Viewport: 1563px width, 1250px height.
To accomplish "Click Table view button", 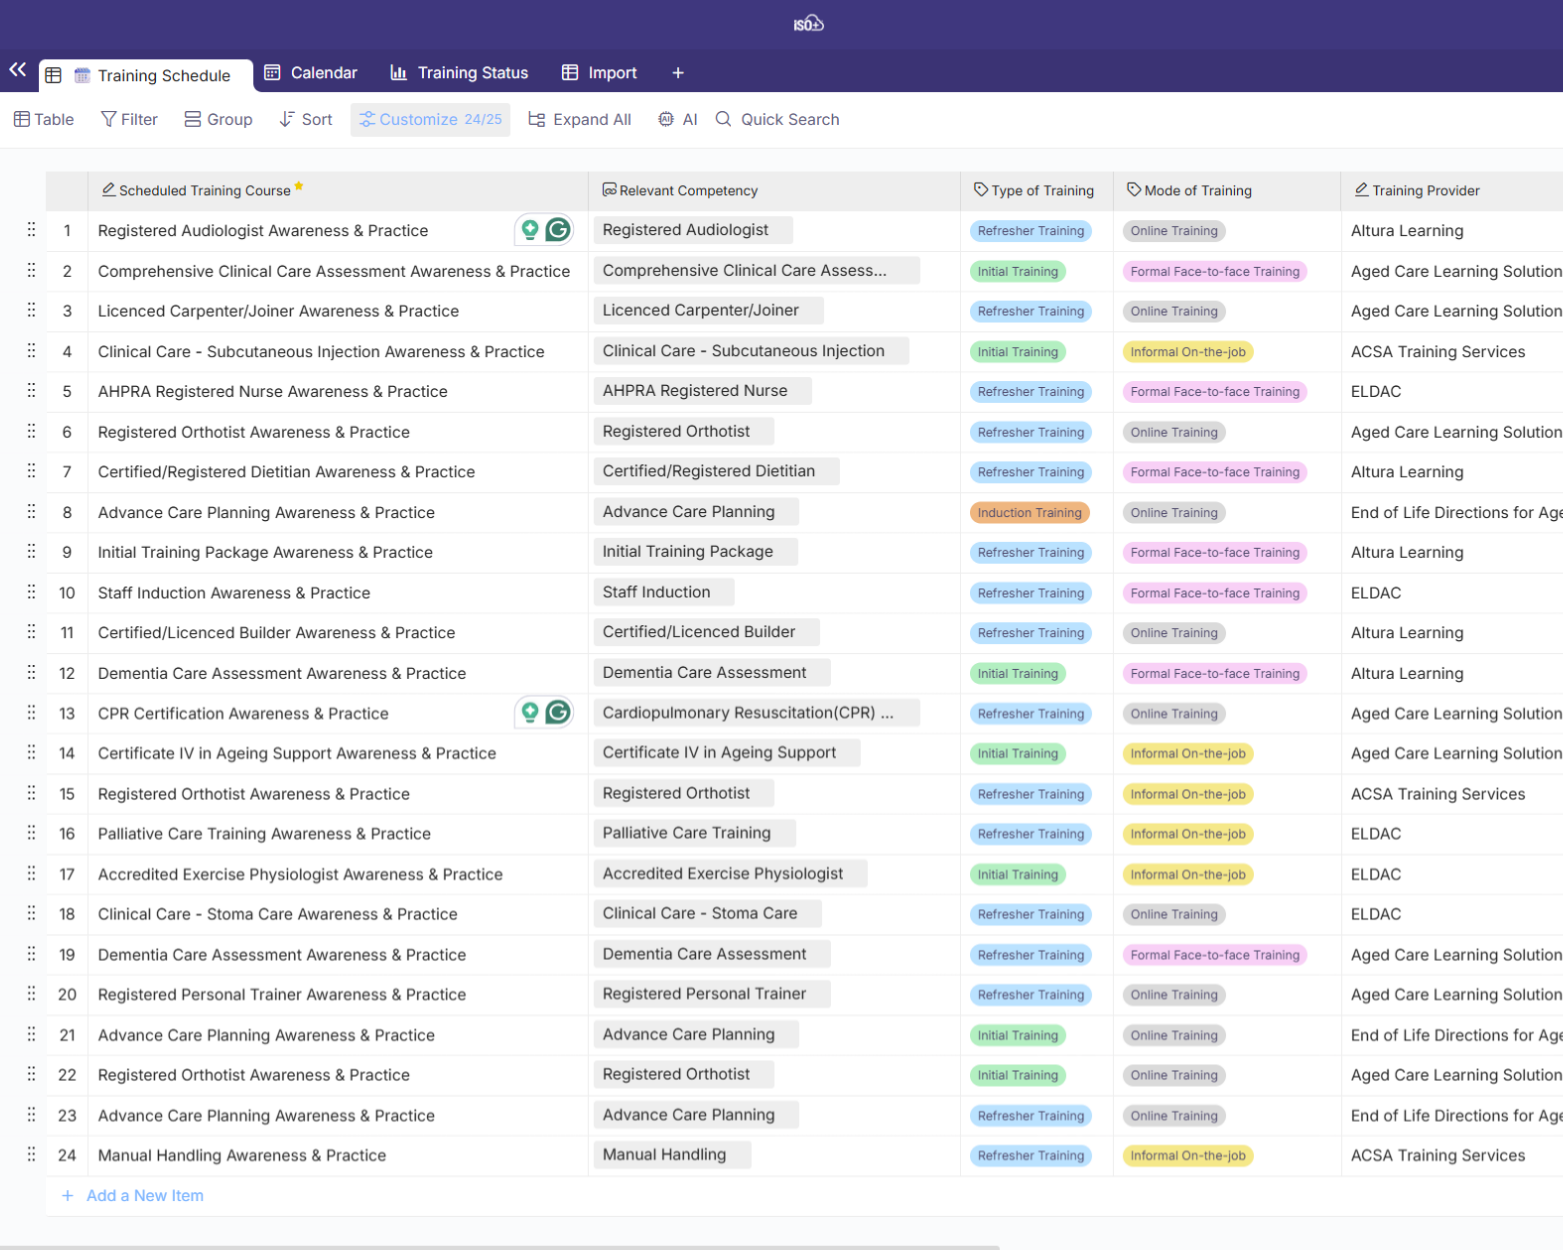I will pyautogui.click(x=44, y=119).
